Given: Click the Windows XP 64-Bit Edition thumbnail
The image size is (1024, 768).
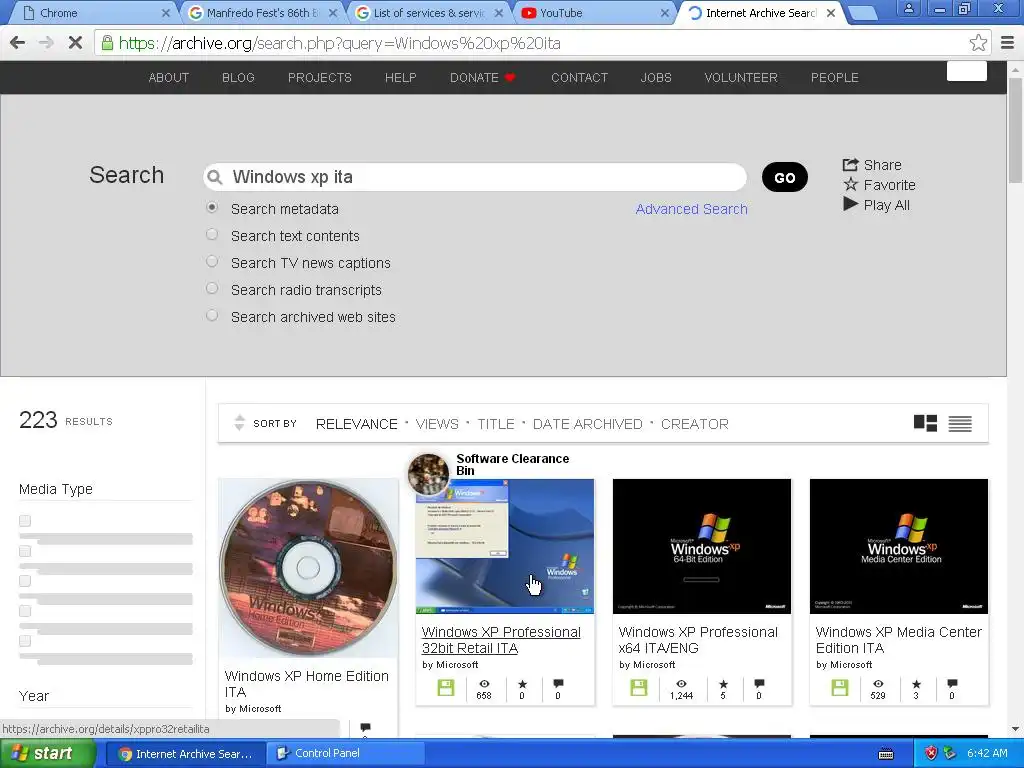Looking at the screenshot, I should (701, 547).
